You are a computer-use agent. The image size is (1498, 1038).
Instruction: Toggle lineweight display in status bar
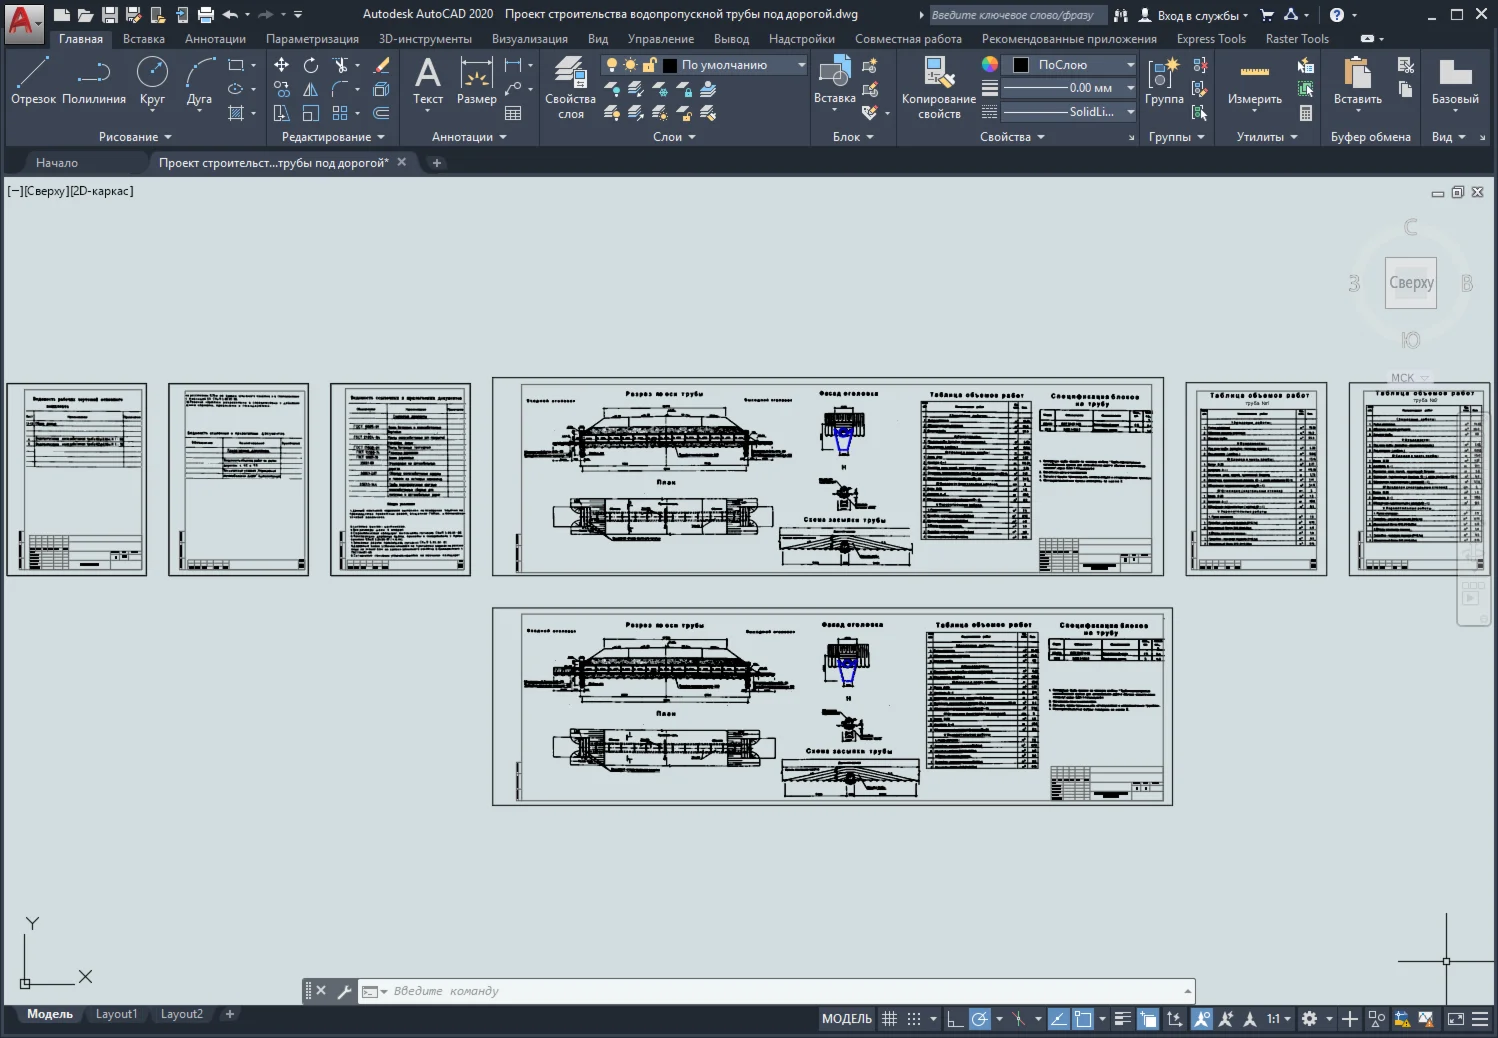tap(1123, 1019)
